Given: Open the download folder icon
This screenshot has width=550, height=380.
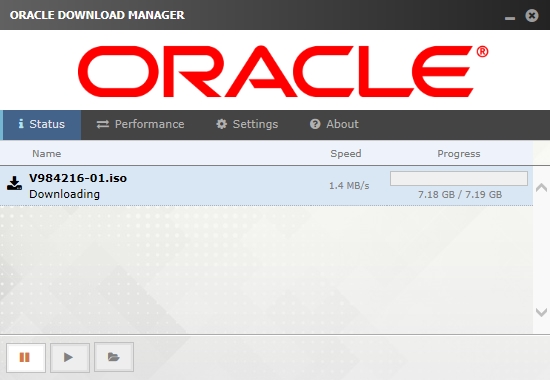Looking at the screenshot, I should click(x=114, y=357).
